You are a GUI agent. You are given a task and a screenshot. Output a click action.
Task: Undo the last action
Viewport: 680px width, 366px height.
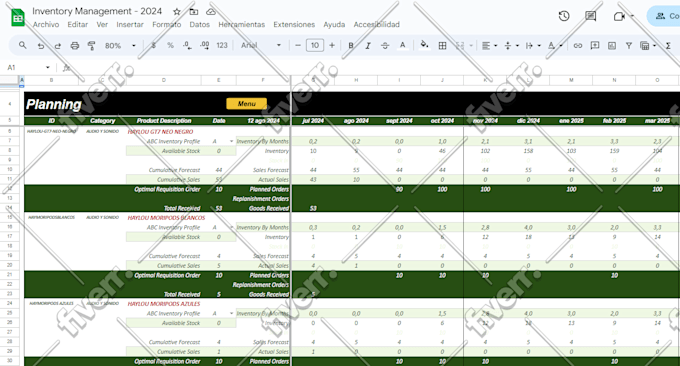(41, 46)
